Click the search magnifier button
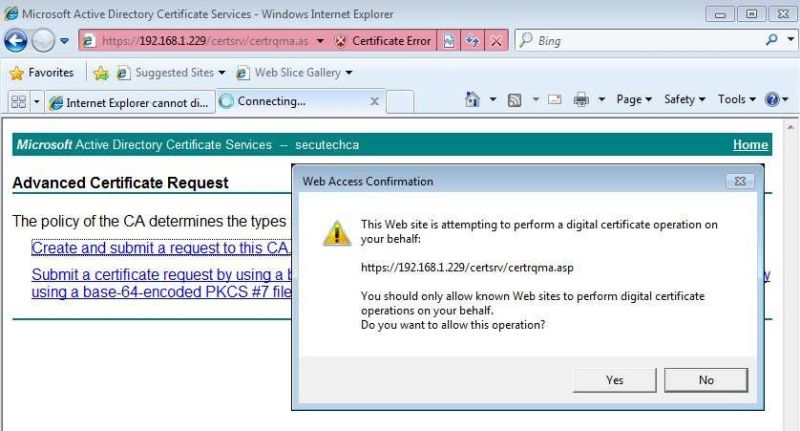800x431 pixels. (x=772, y=39)
